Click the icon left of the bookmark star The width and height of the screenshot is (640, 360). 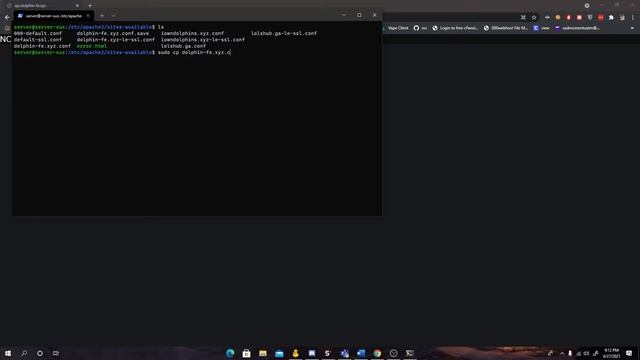(x=523, y=18)
